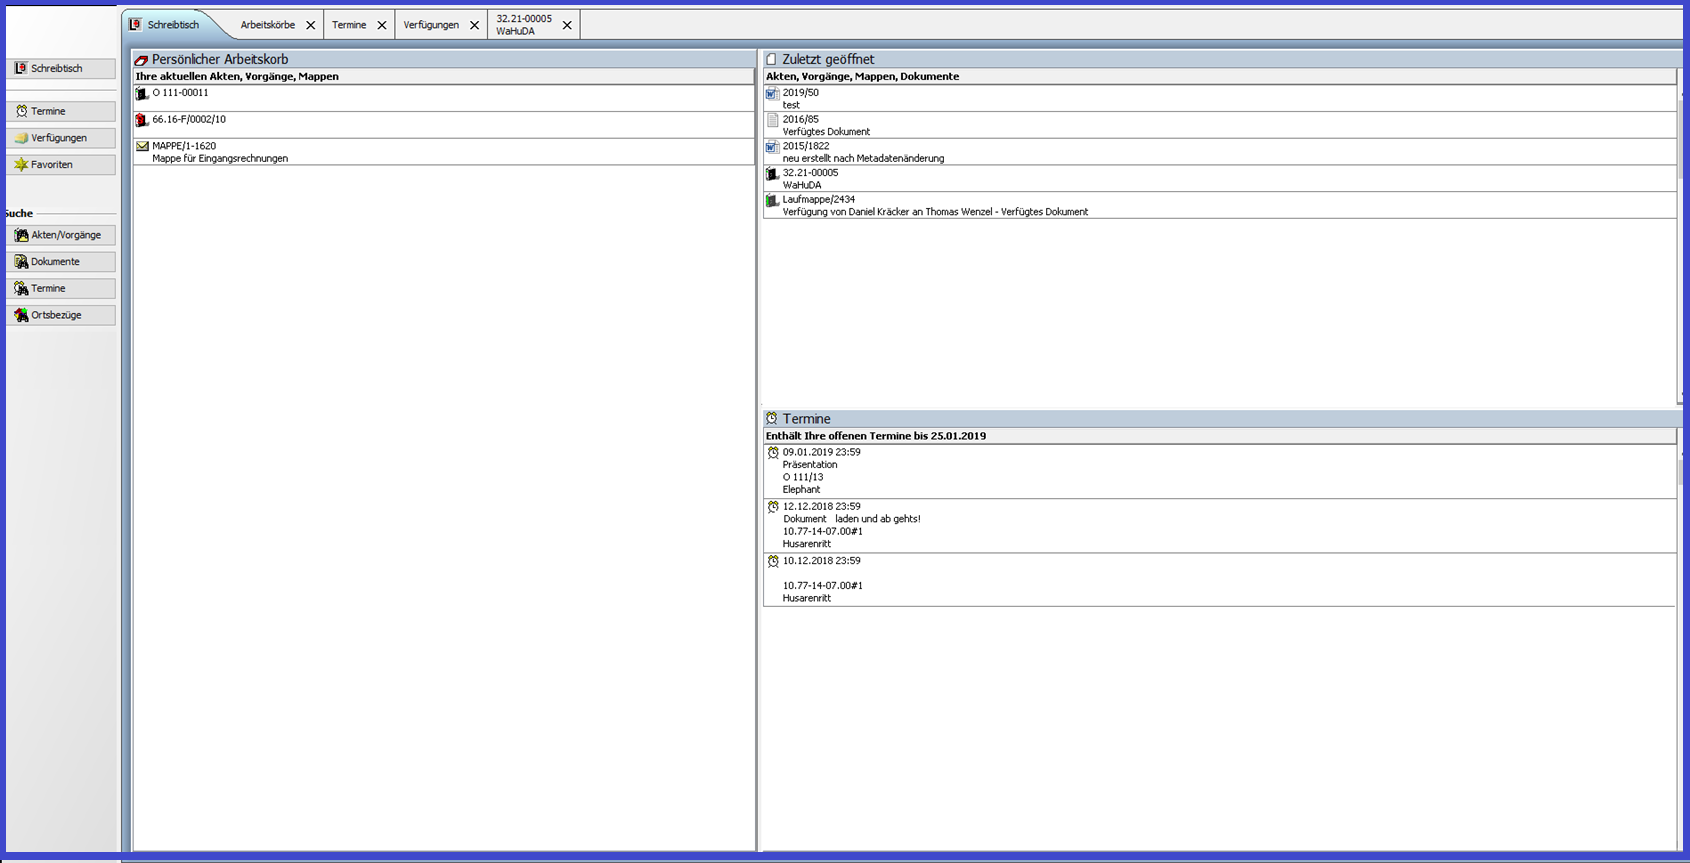Click the file icon beside O 111-00011
This screenshot has width=1690, height=863.
pos(142,94)
